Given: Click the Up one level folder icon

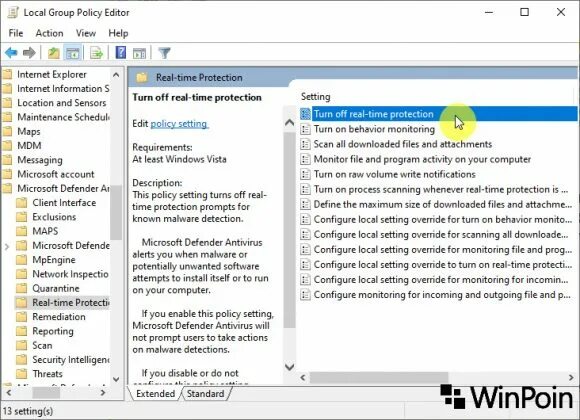Looking at the screenshot, I should coord(54,53).
